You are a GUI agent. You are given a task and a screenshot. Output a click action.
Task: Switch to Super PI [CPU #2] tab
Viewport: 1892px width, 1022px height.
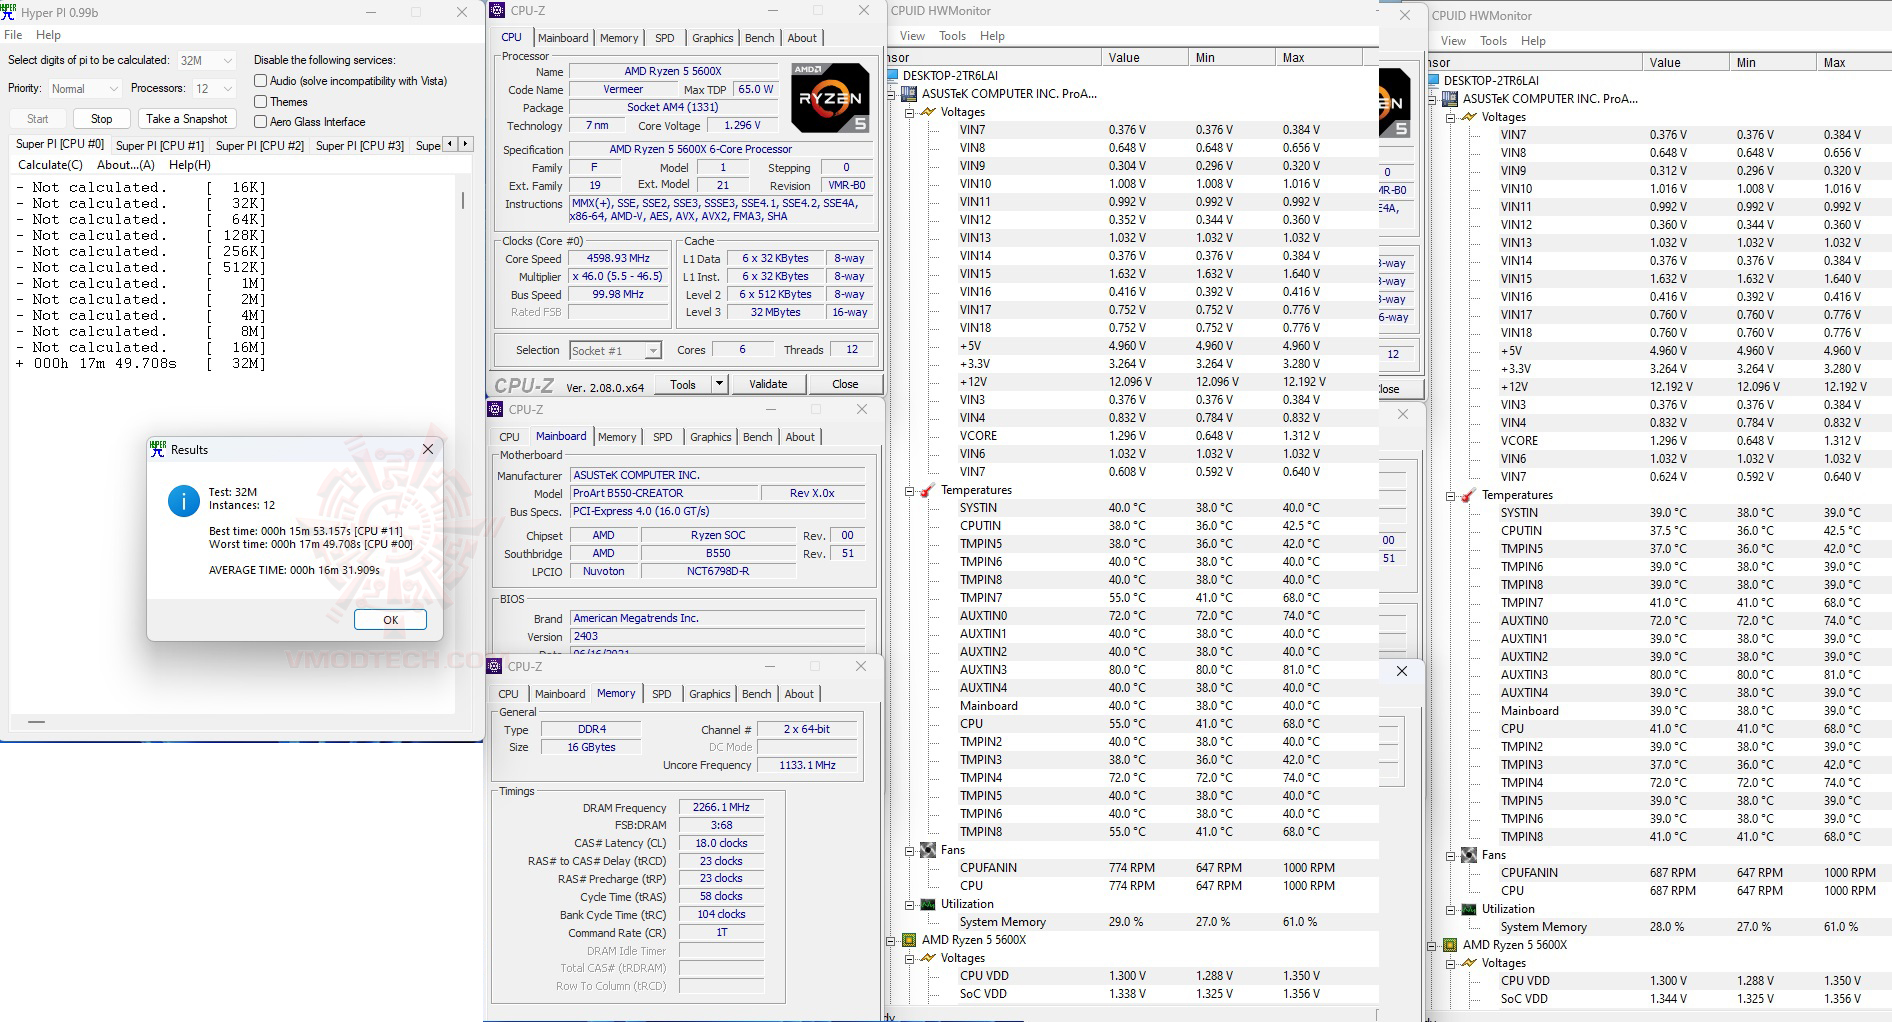click(260, 146)
